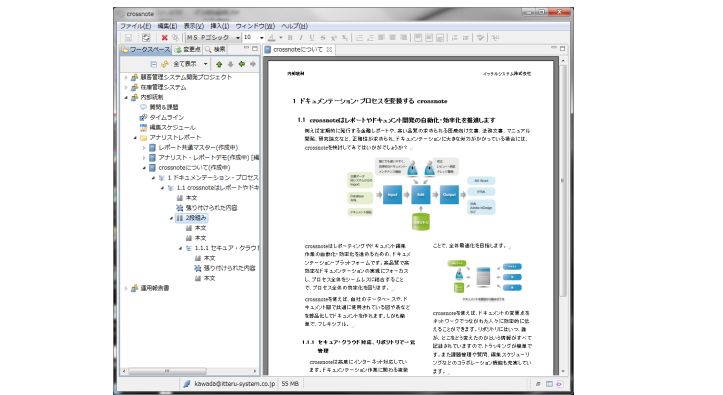Click the collapse all icon in workspace toolbar
723x395 pixels.
point(154,64)
